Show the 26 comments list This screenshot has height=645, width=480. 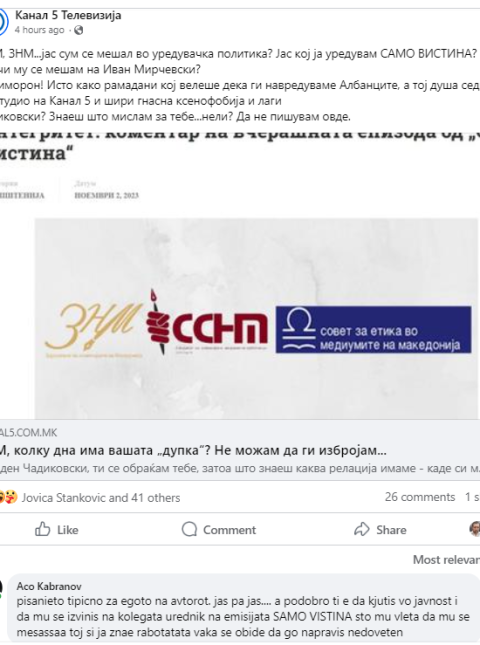[420, 497]
